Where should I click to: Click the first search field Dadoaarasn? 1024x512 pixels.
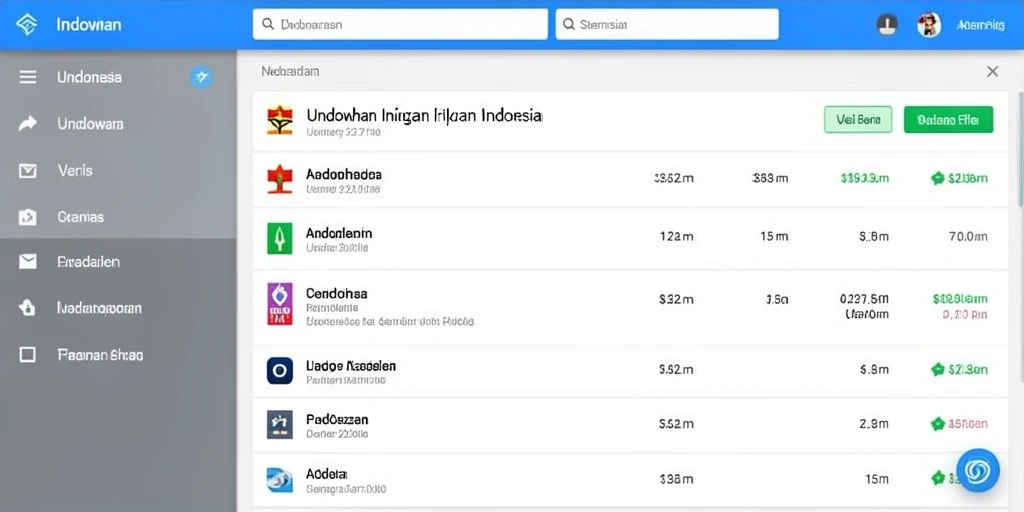click(x=400, y=24)
